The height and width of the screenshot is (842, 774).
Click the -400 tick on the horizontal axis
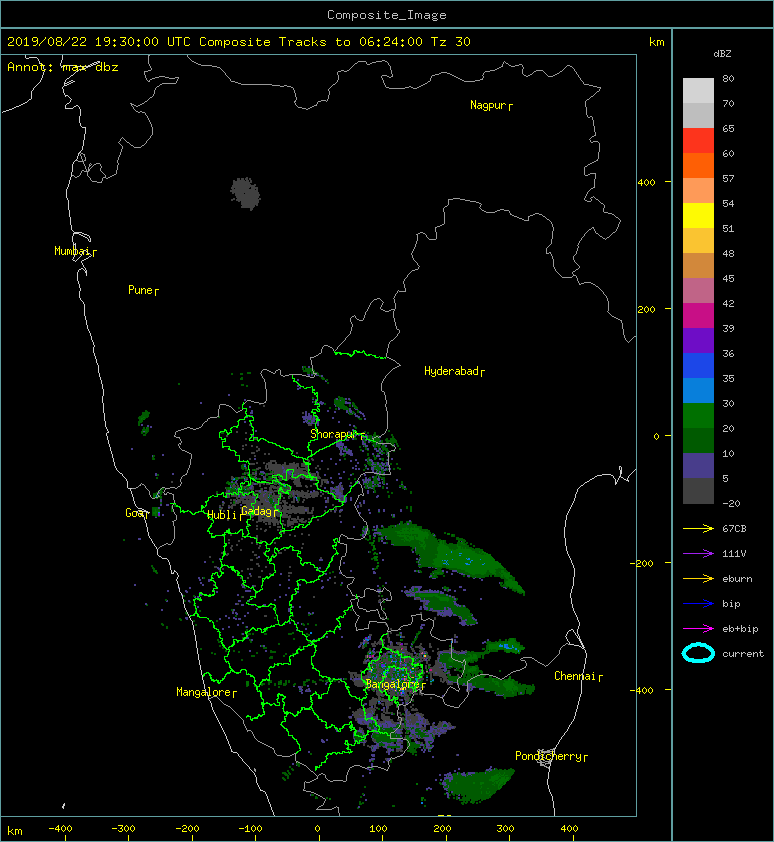click(x=60, y=829)
